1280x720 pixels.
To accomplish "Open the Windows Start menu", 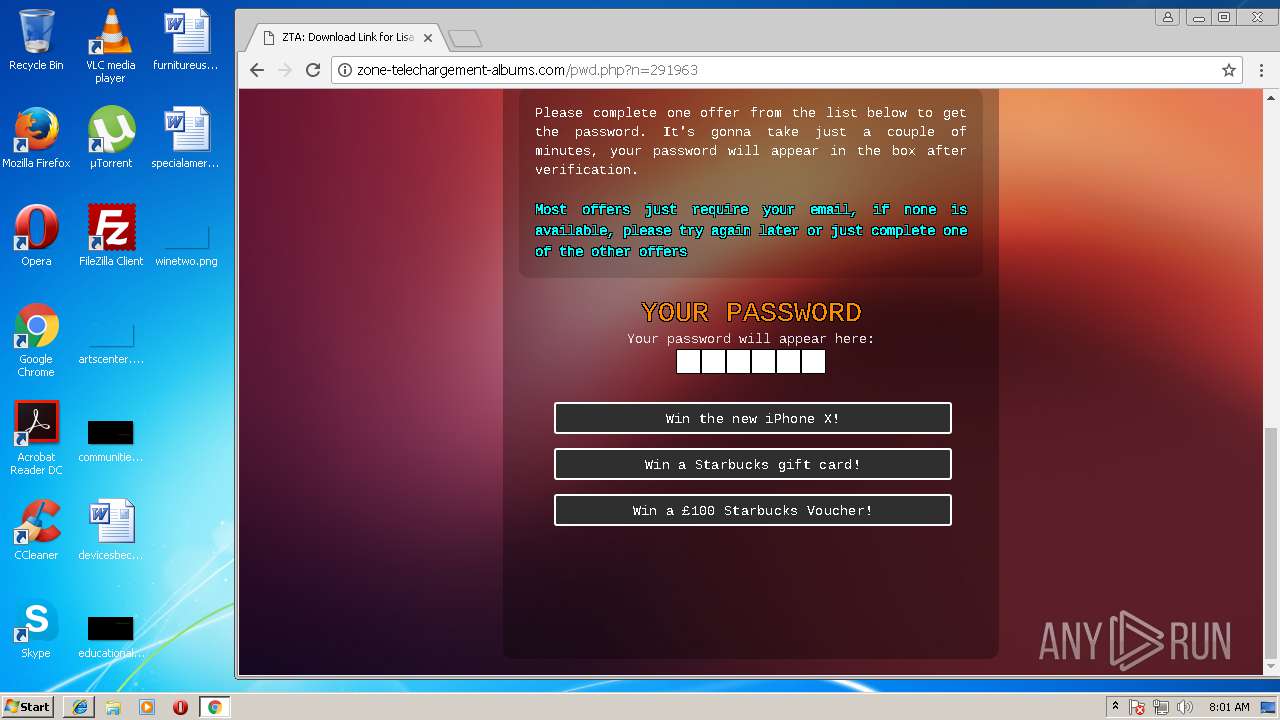I will [27, 706].
